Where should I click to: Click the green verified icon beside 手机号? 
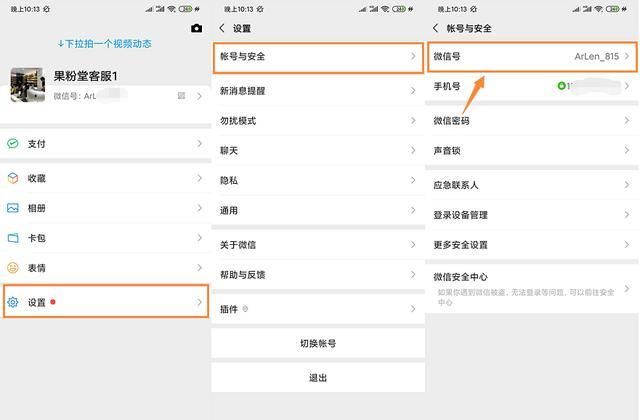coord(561,86)
